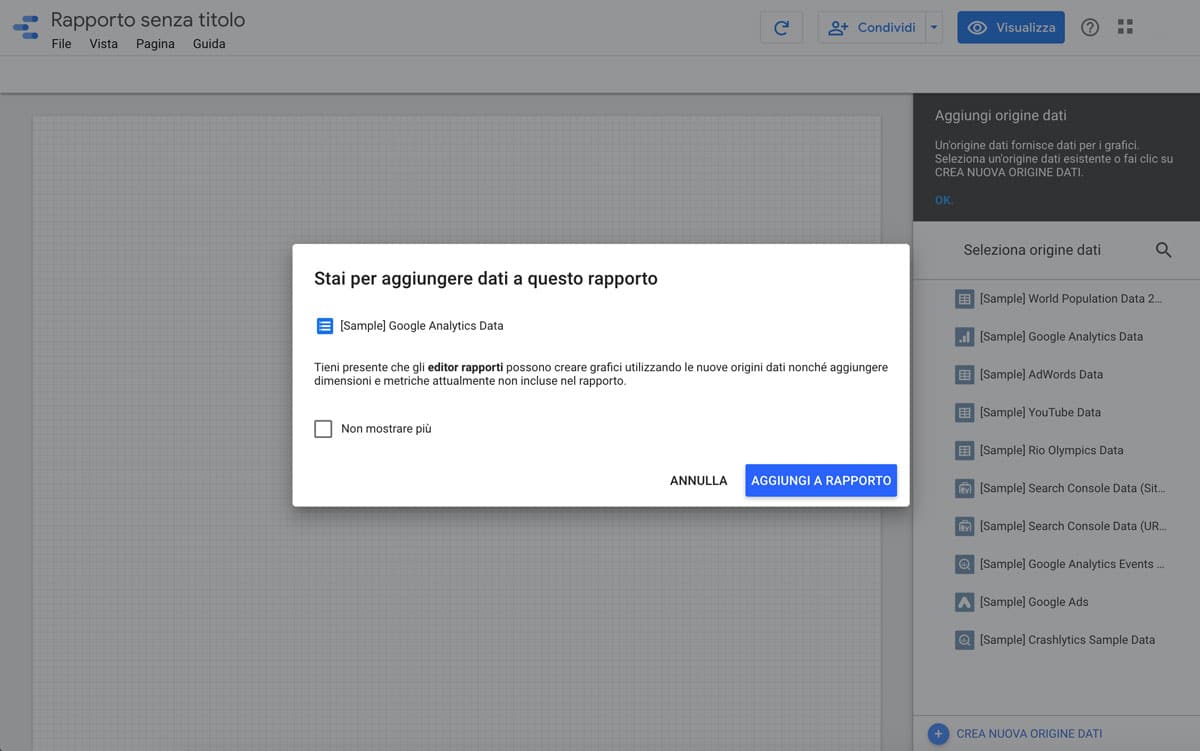Click the Search Console Data (UR... icon
The width and height of the screenshot is (1200, 751).
point(964,527)
